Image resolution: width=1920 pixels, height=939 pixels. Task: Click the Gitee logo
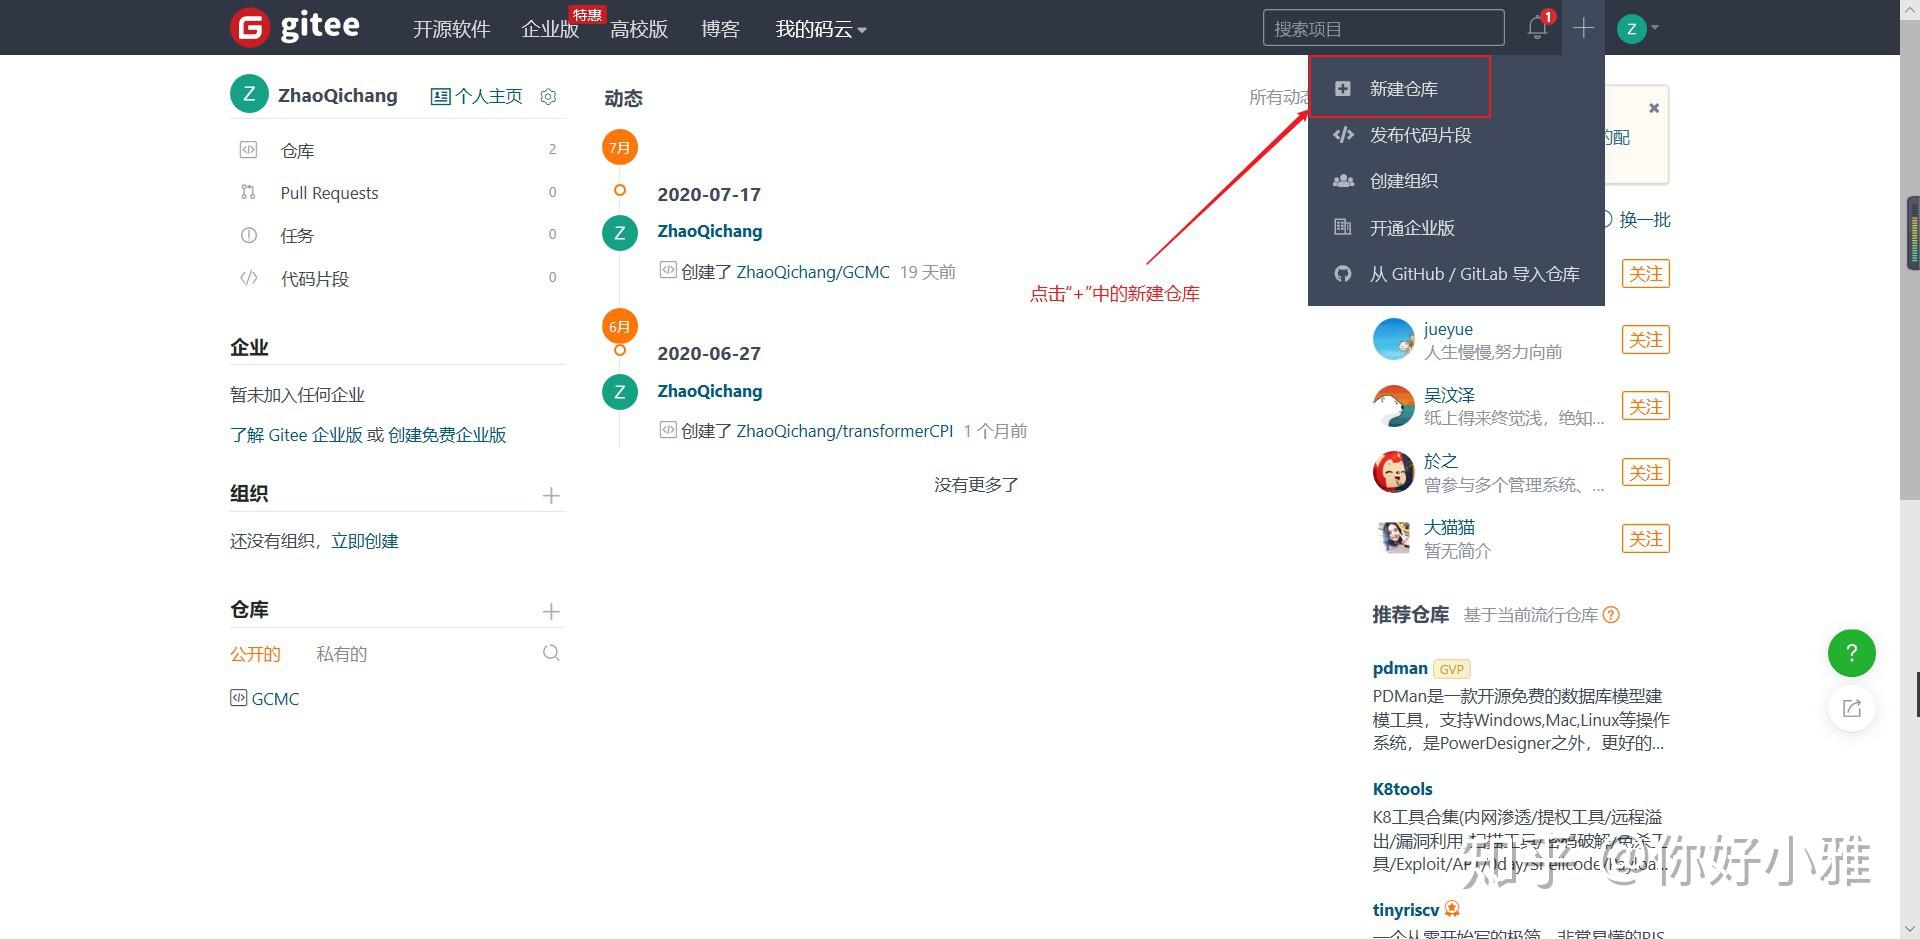[295, 27]
